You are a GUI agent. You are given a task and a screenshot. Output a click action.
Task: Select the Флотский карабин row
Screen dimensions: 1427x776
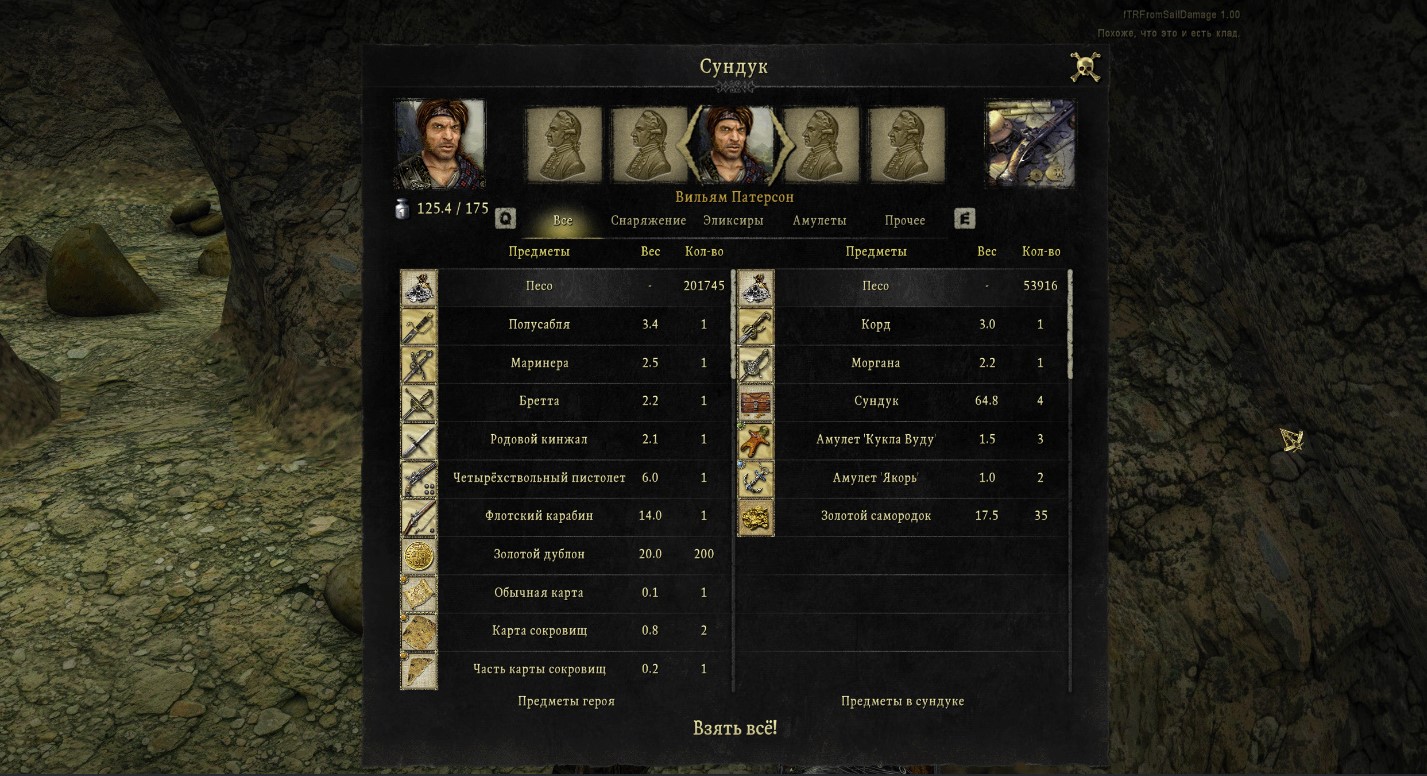[566, 516]
